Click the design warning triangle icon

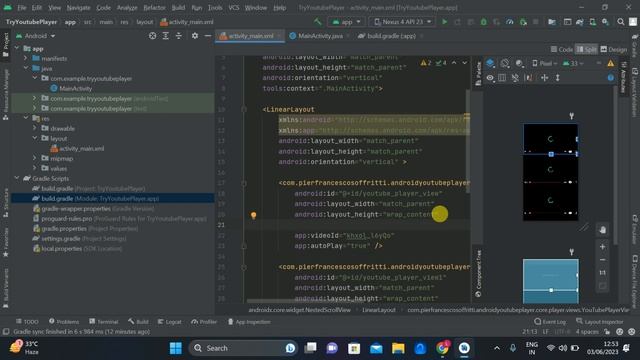point(611,63)
